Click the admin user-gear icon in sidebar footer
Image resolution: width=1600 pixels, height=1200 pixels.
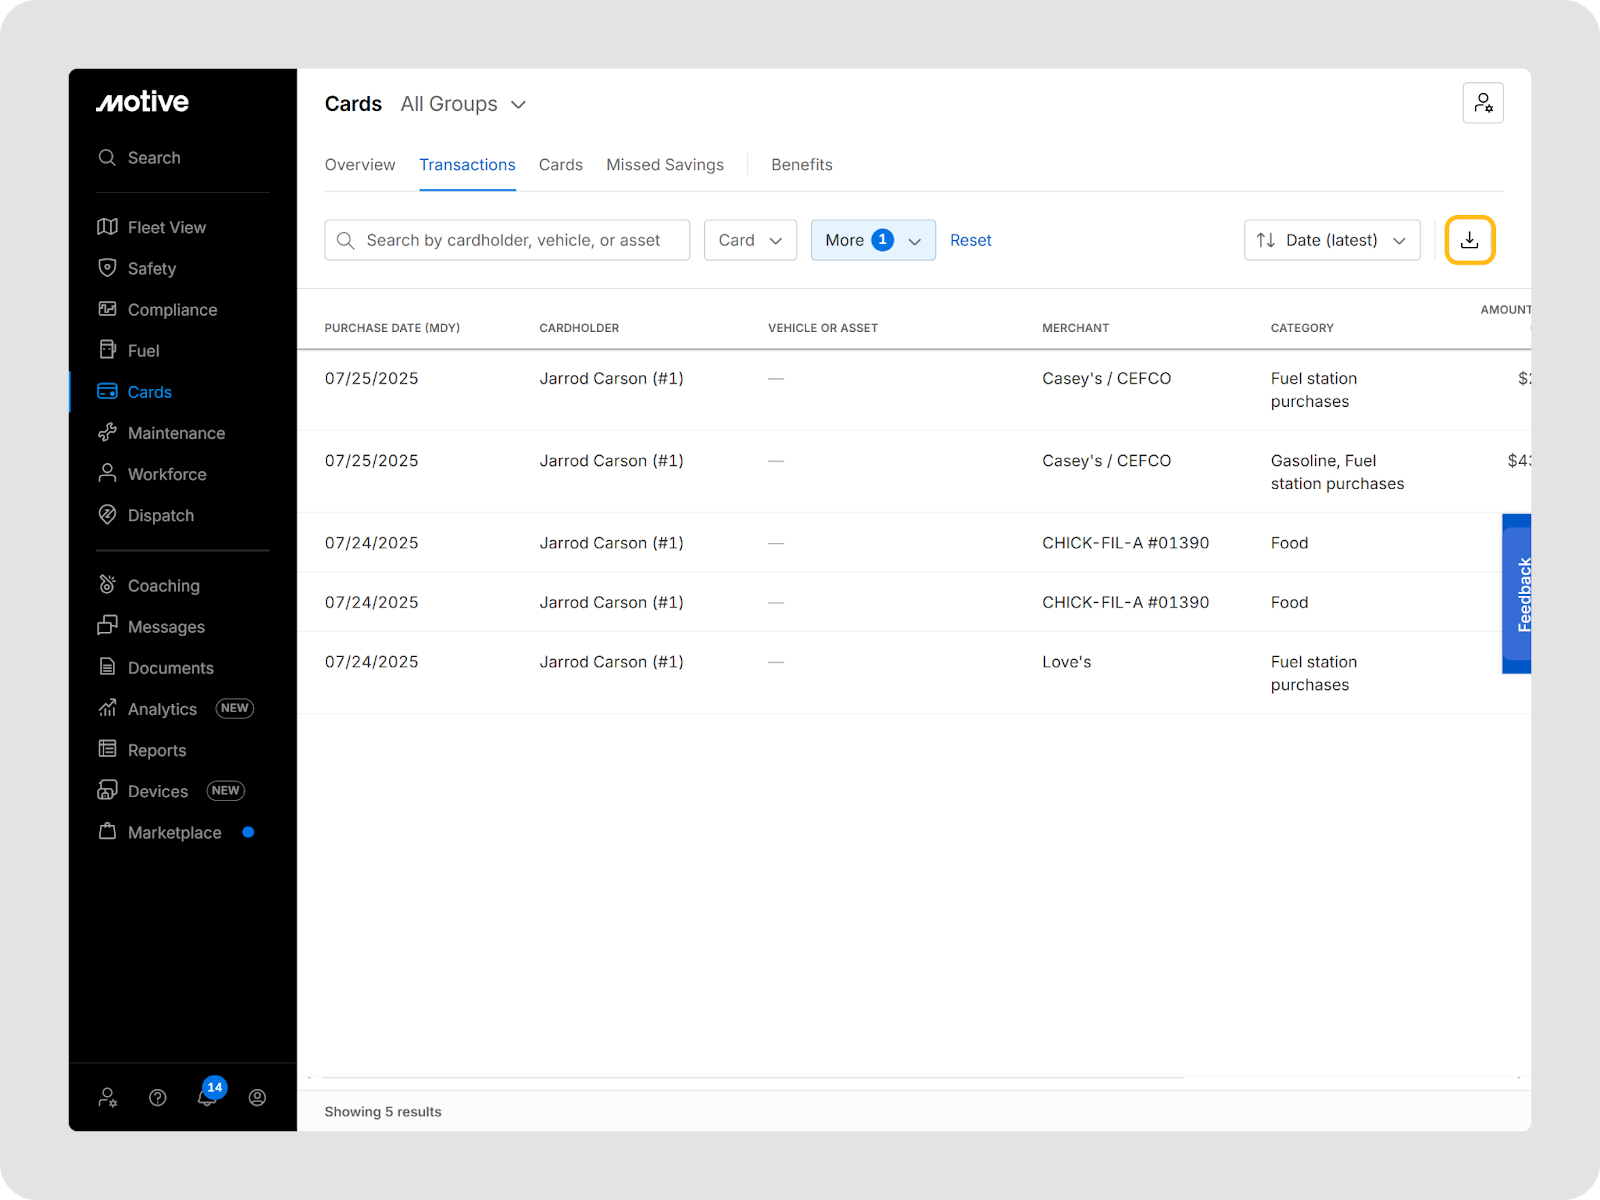pyautogui.click(x=108, y=1098)
